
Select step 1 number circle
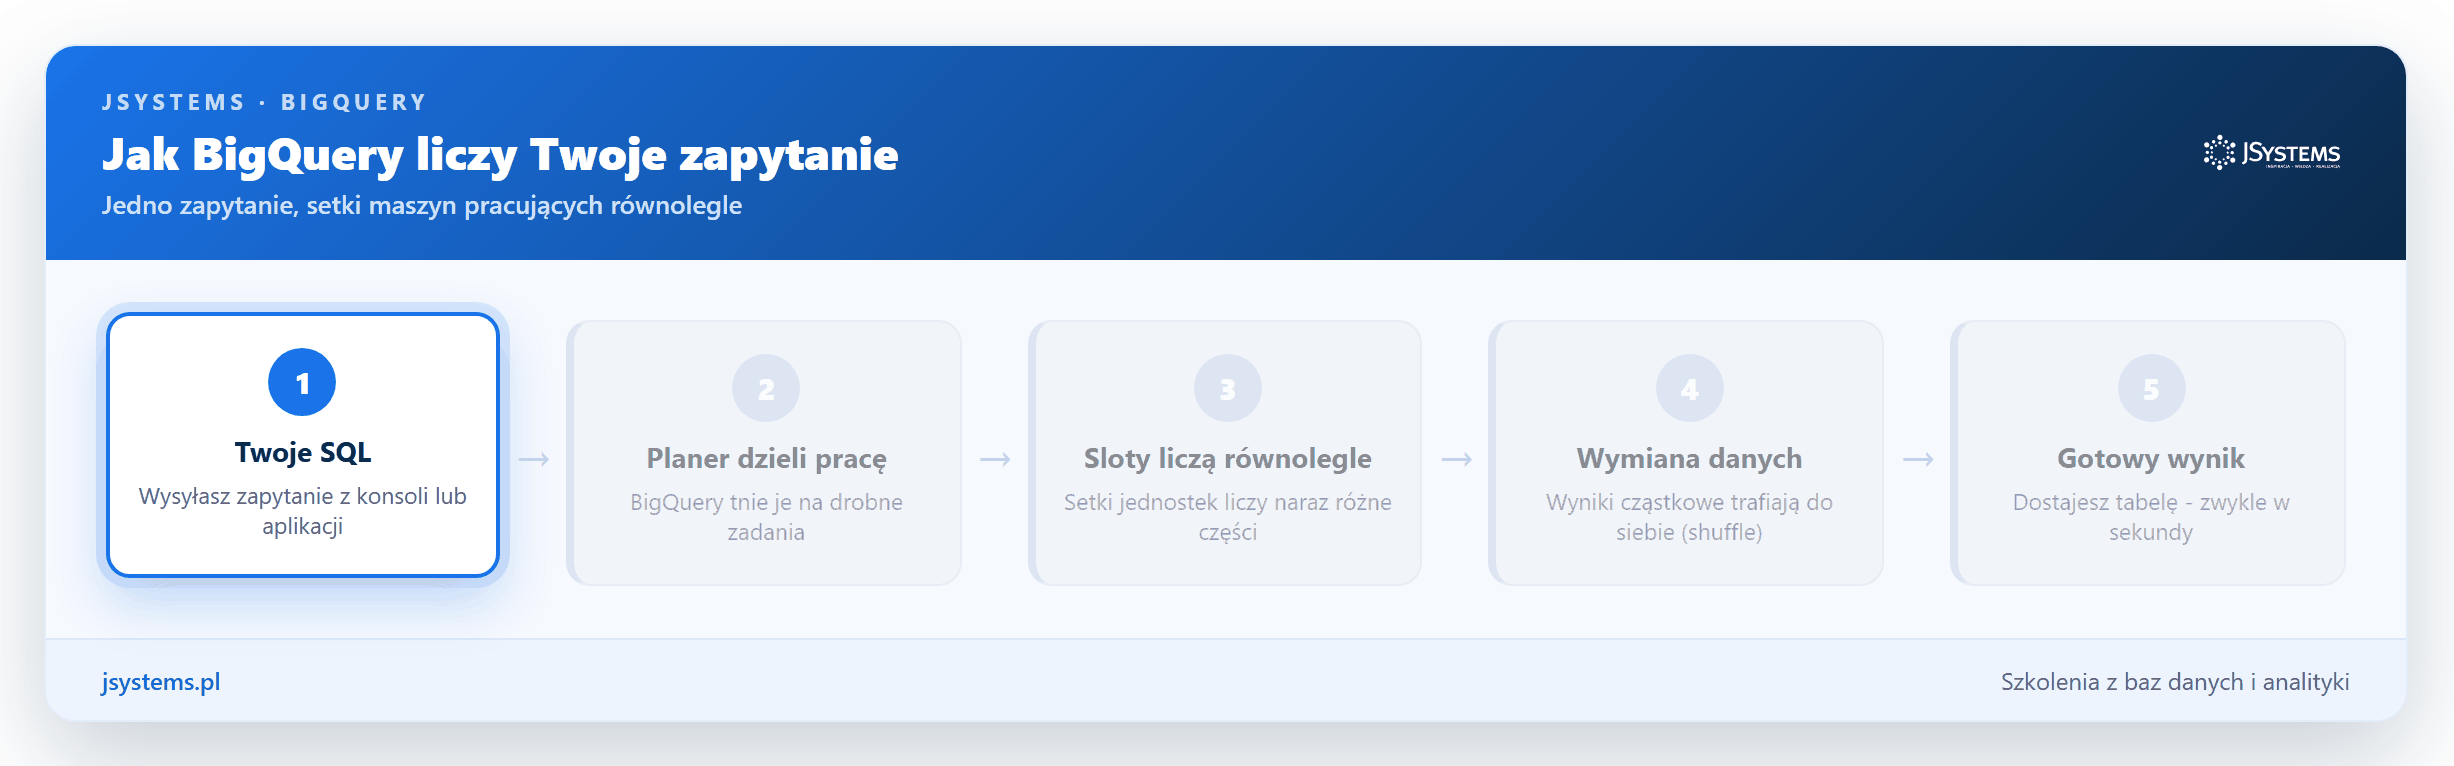point(302,382)
